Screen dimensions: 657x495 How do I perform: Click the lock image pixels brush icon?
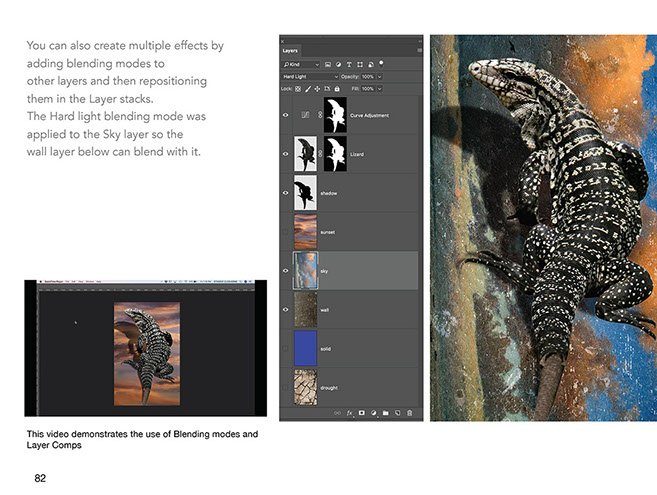tap(310, 89)
